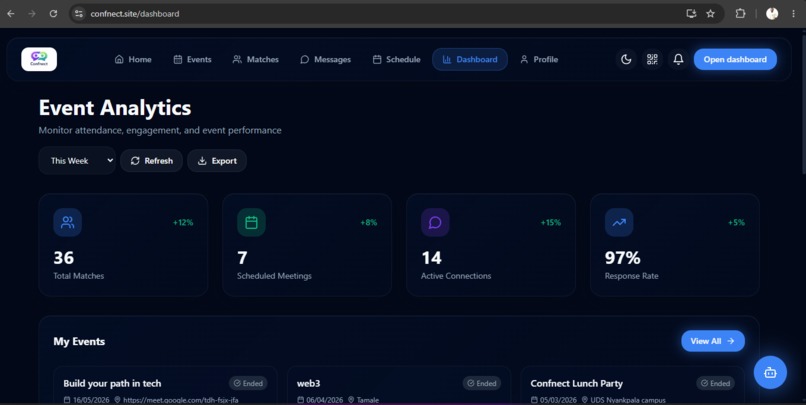Open the Confnect Lunch Party event
Image resolution: width=806 pixels, height=405 pixels.
pyautogui.click(x=632, y=385)
